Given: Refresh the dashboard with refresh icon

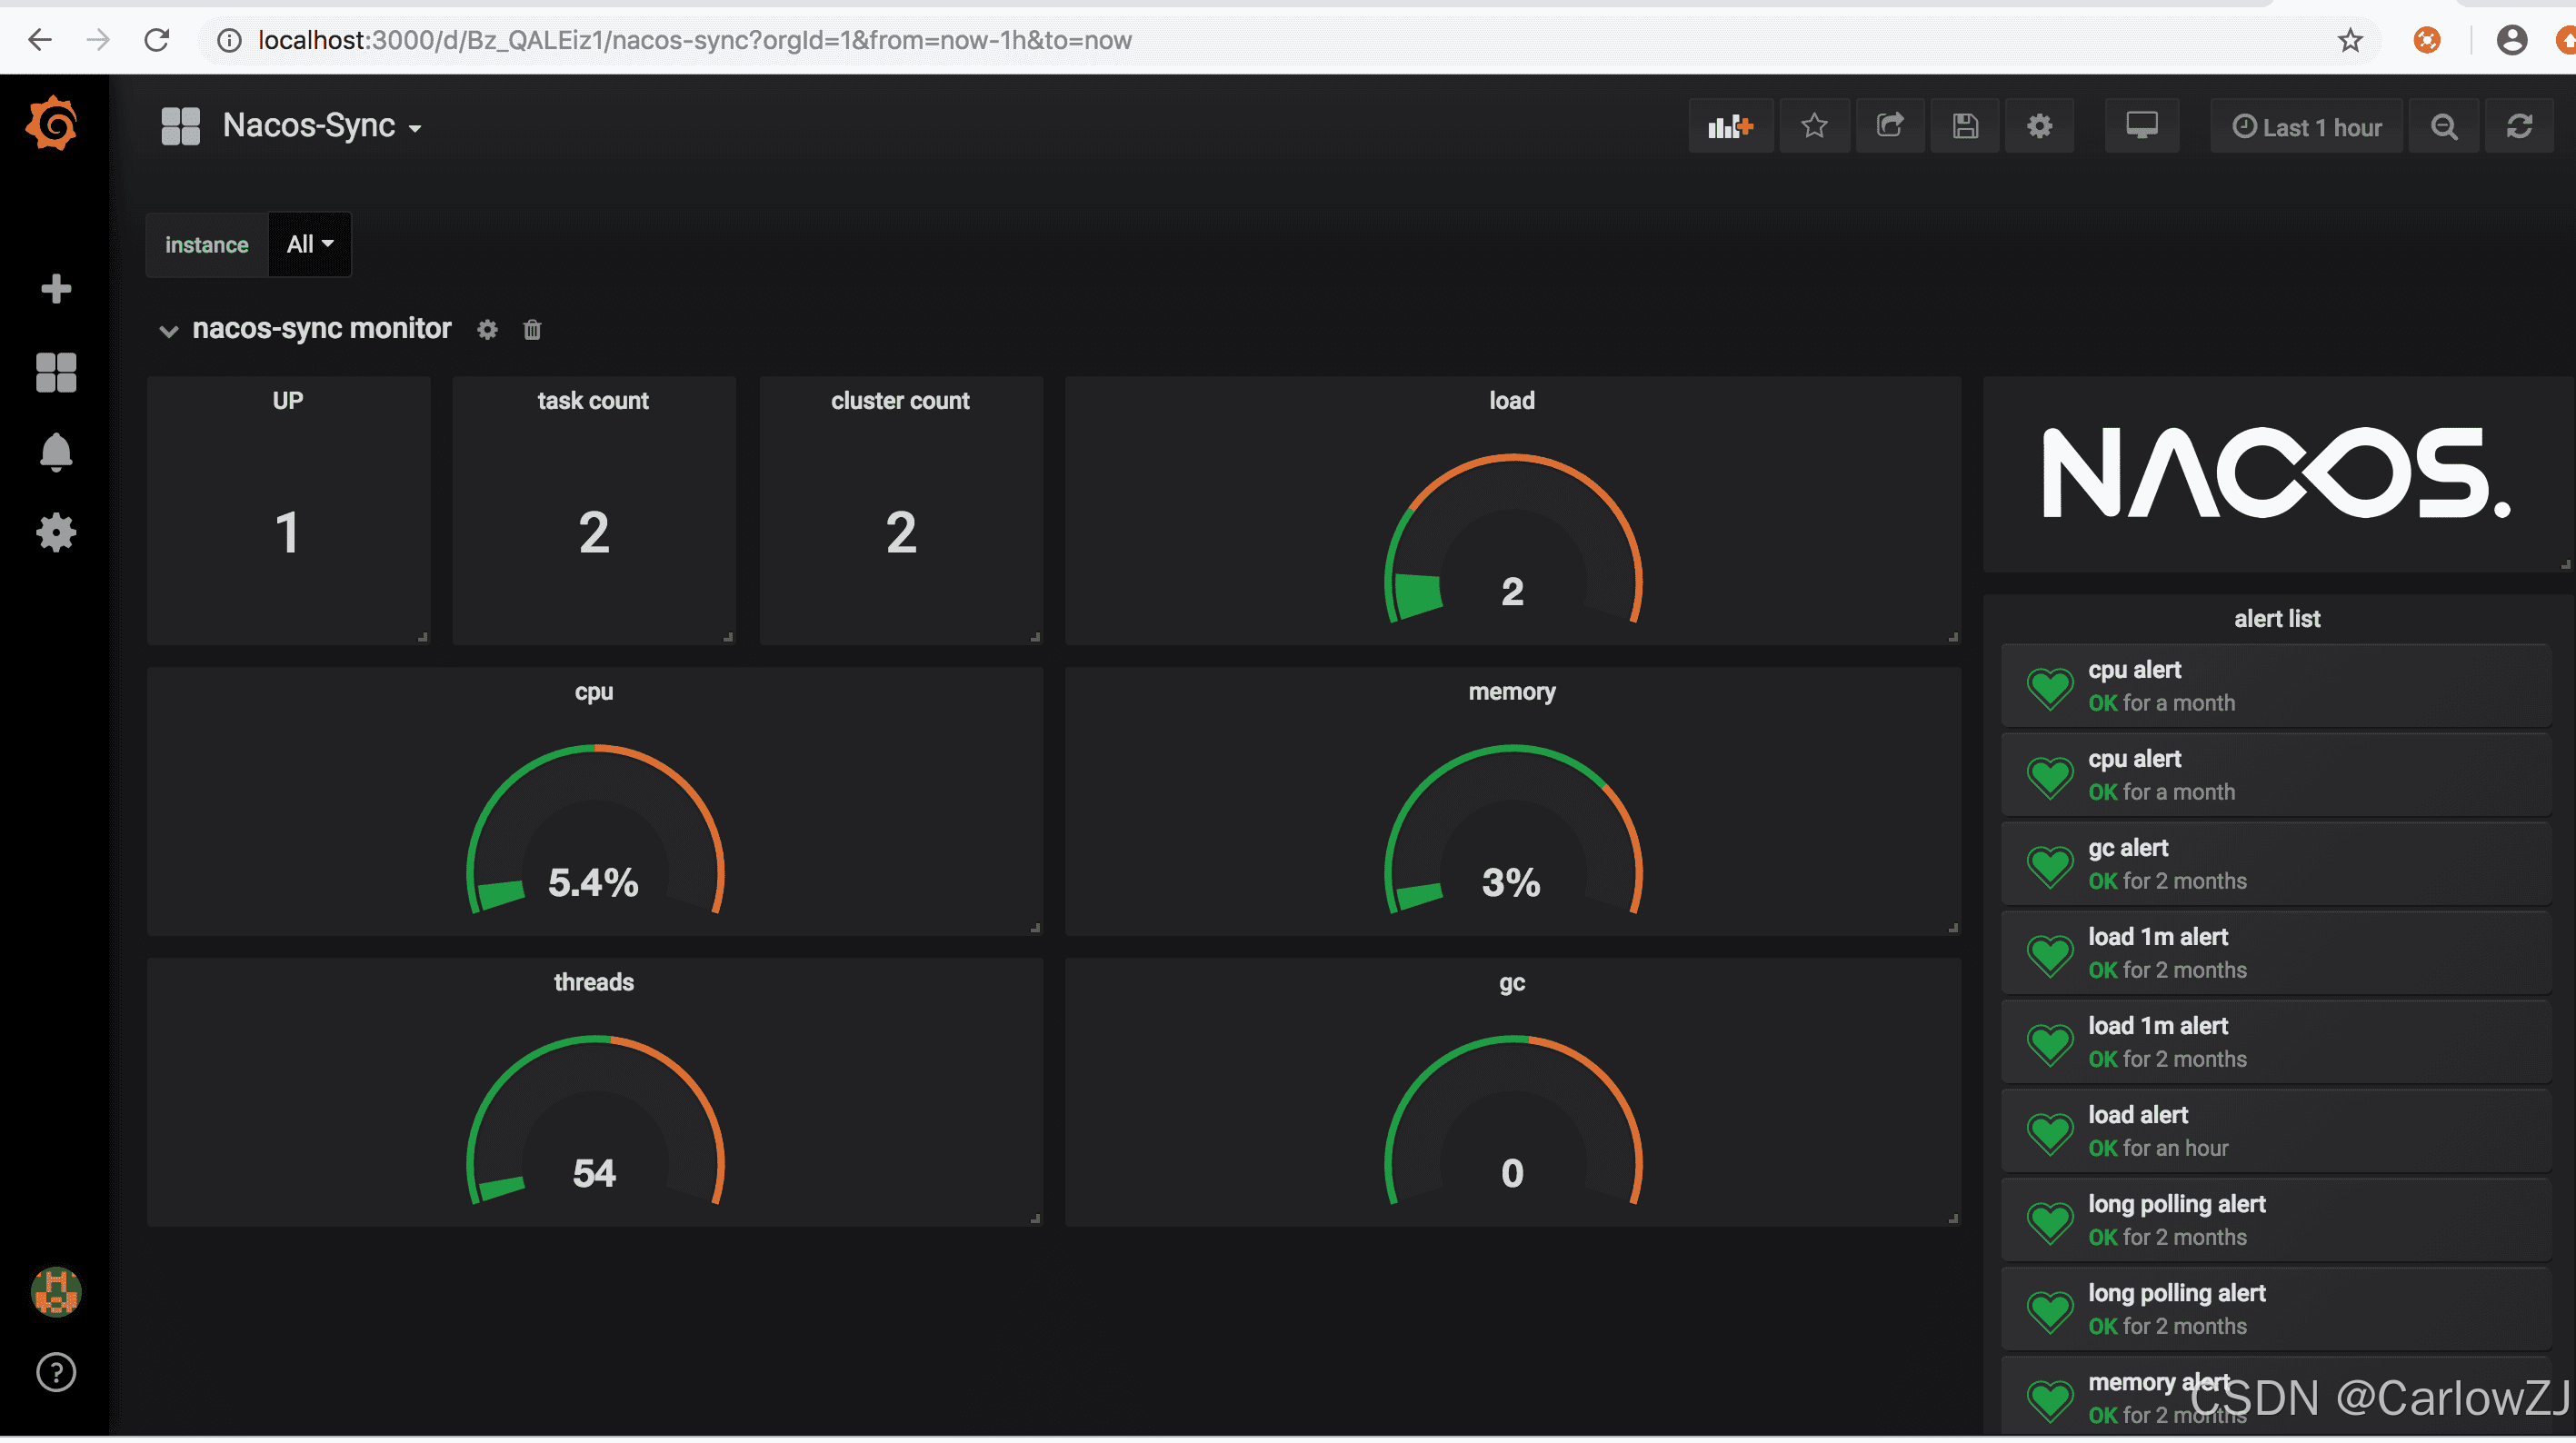Looking at the screenshot, I should 2518,127.
